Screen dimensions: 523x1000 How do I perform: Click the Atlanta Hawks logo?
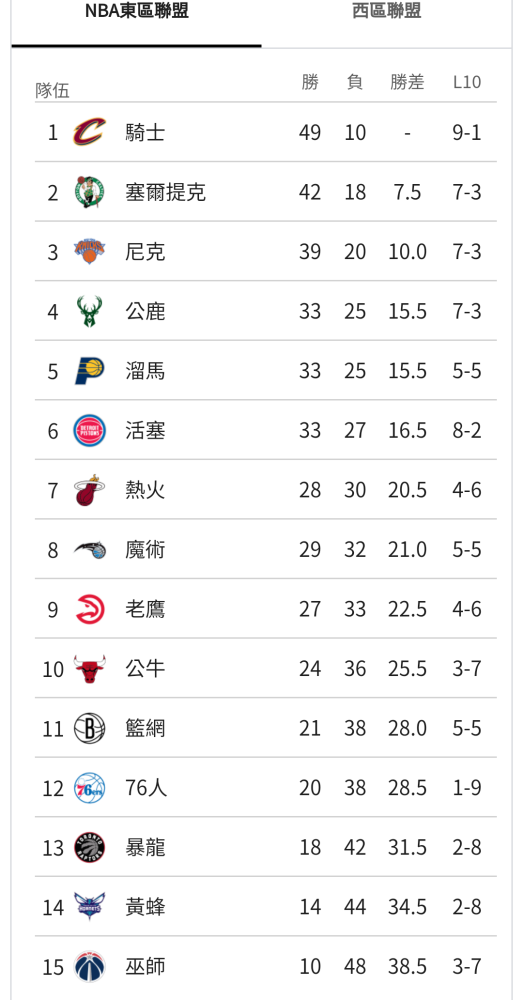pos(89,609)
